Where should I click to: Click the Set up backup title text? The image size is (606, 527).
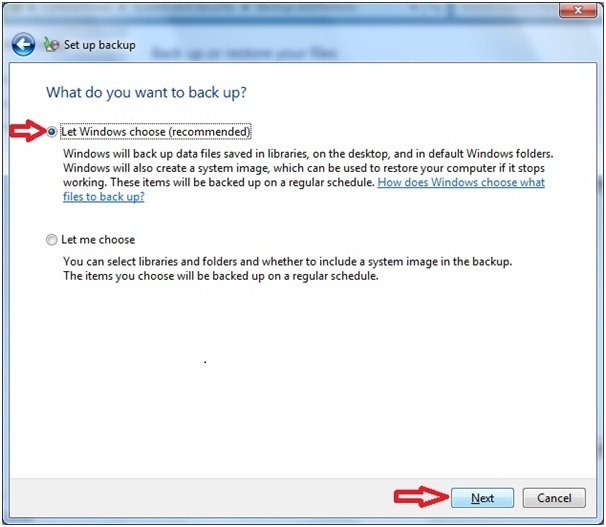click(x=100, y=45)
